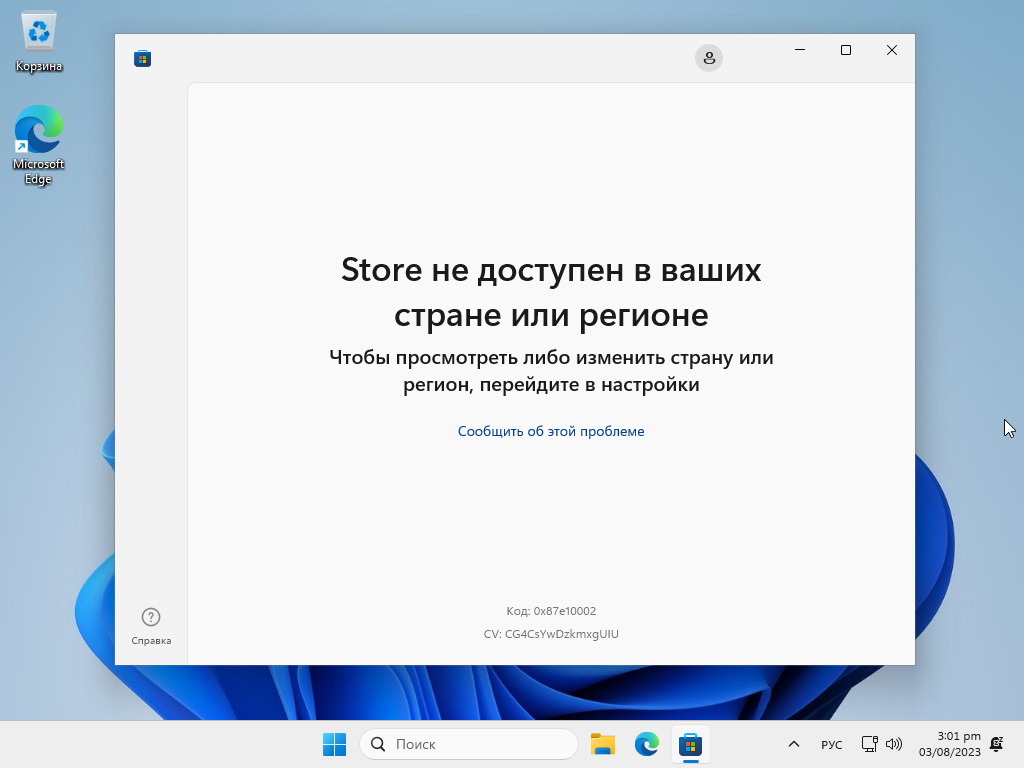The width and height of the screenshot is (1024, 768).
Task: Switch the РУС keyboard layout
Action: pyautogui.click(x=832, y=744)
